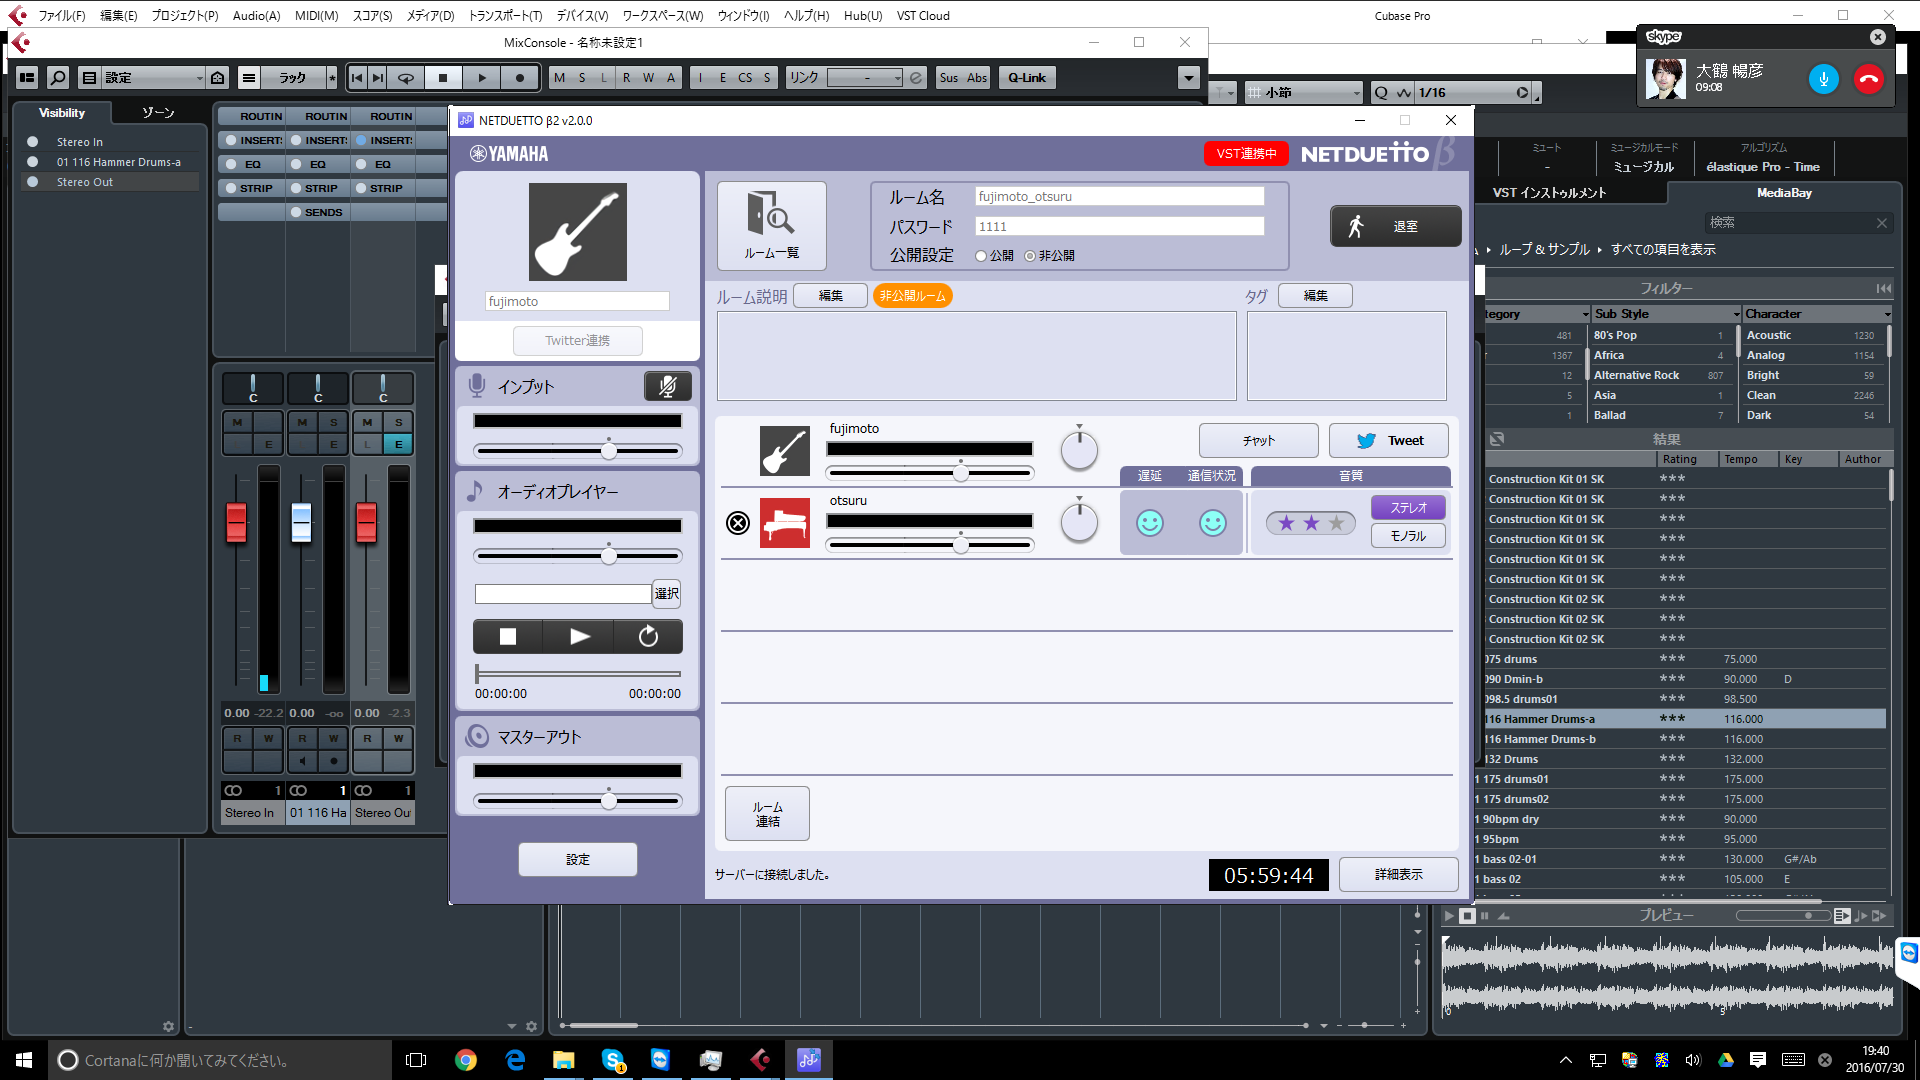Remove otsuru with the circled X icon
Viewport: 1920px width, 1080px height.
pyautogui.click(x=738, y=522)
